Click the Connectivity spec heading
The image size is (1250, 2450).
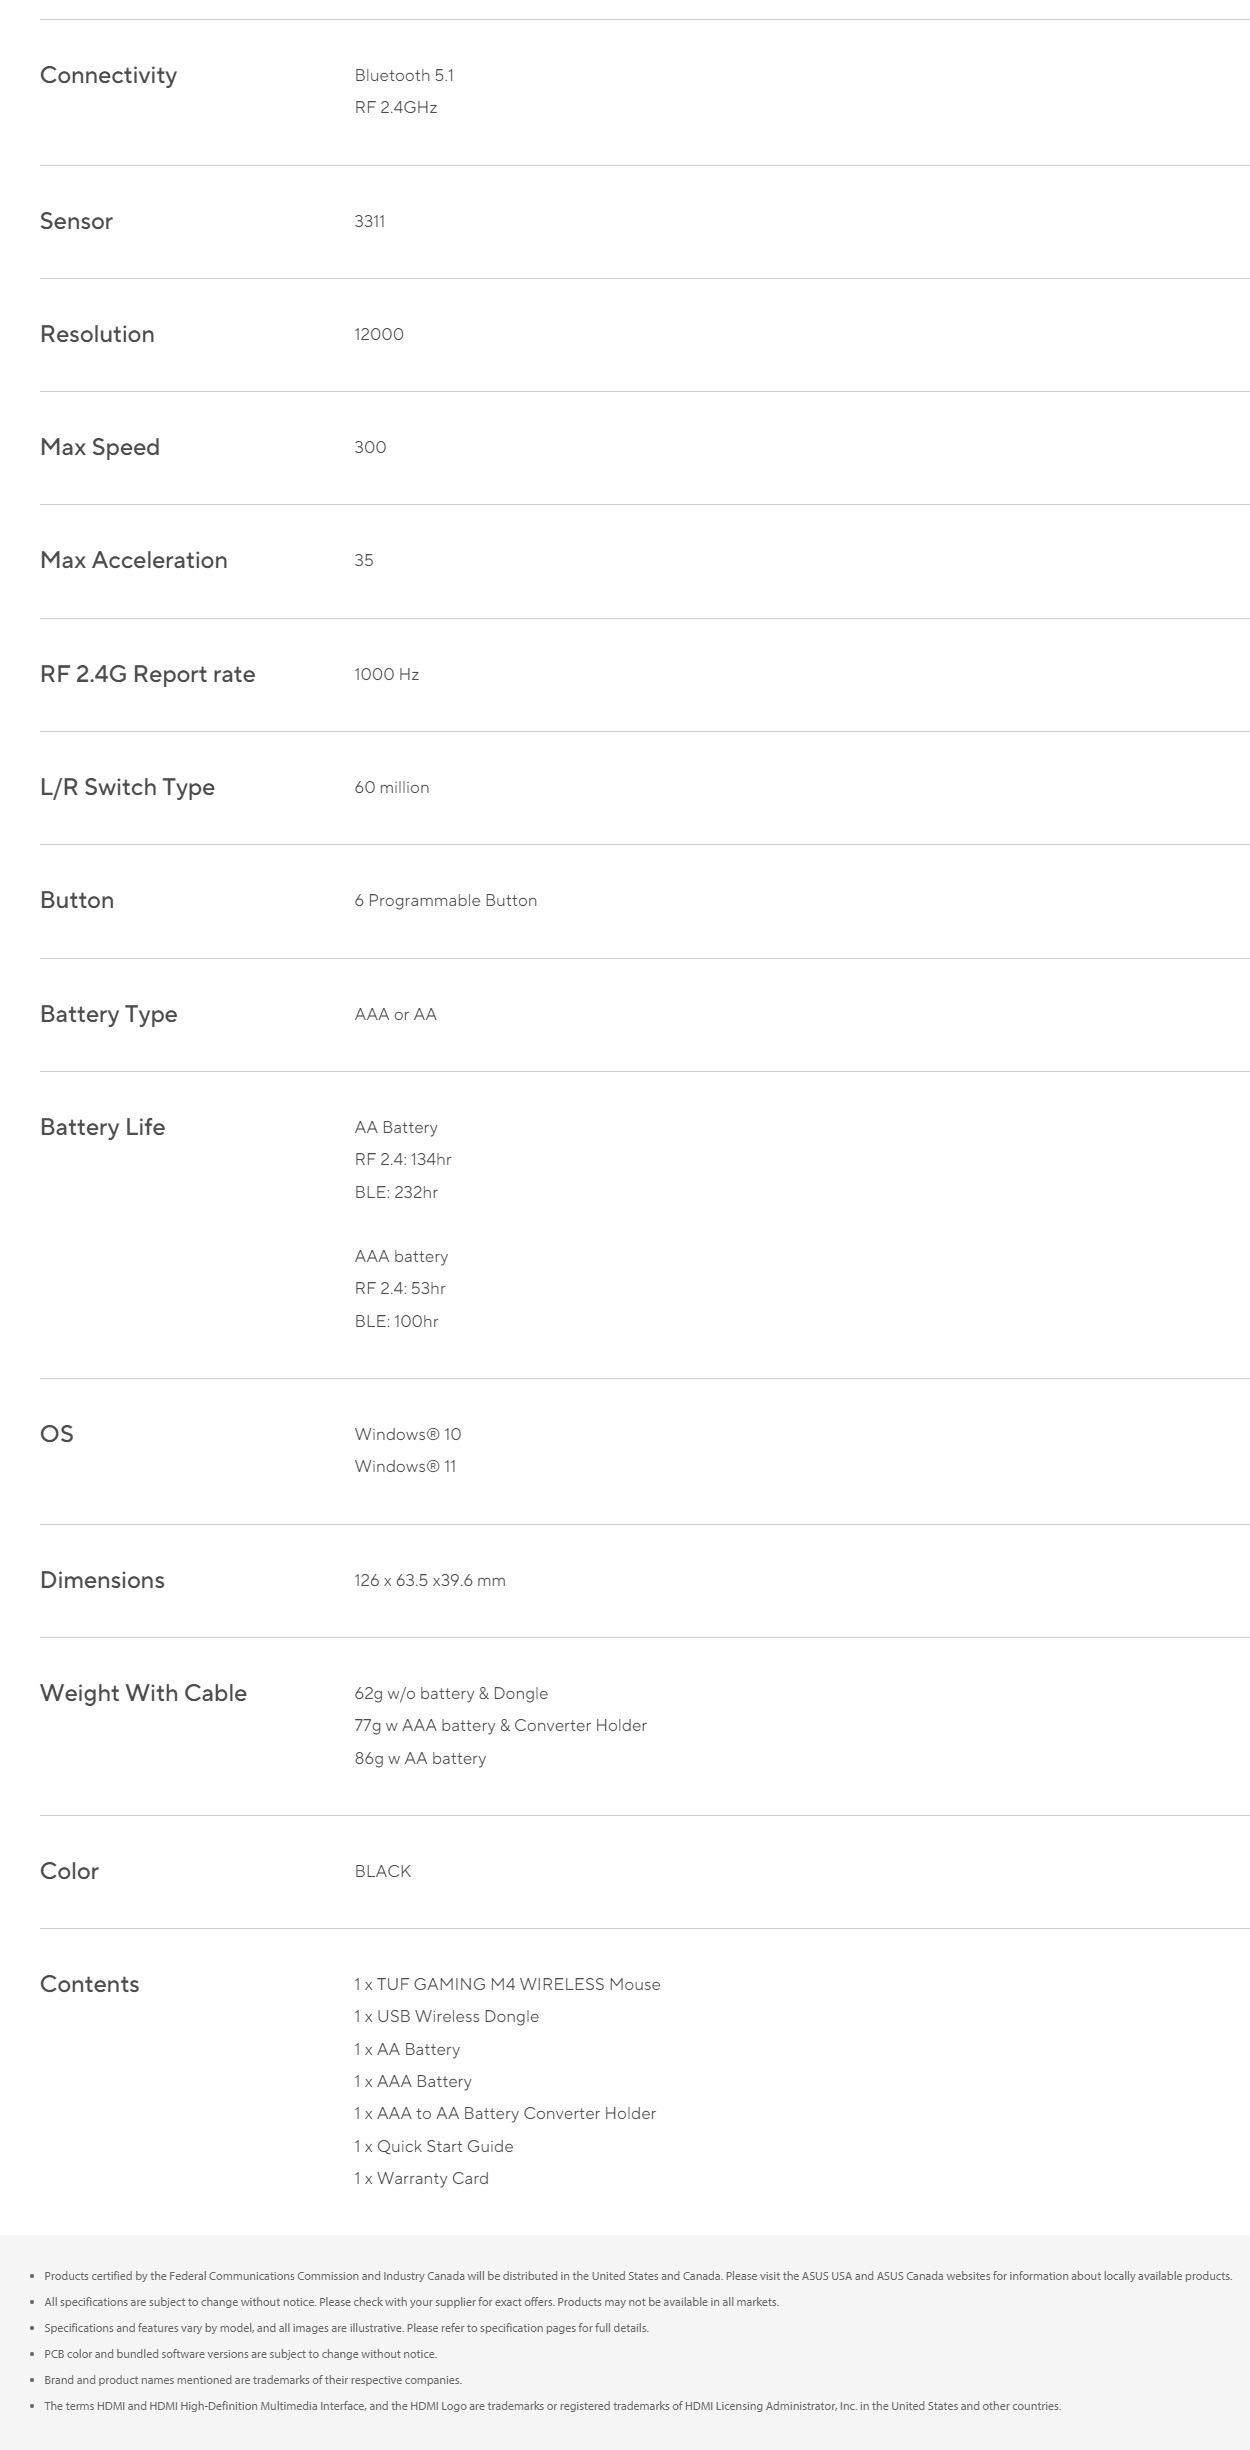coord(108,75)
